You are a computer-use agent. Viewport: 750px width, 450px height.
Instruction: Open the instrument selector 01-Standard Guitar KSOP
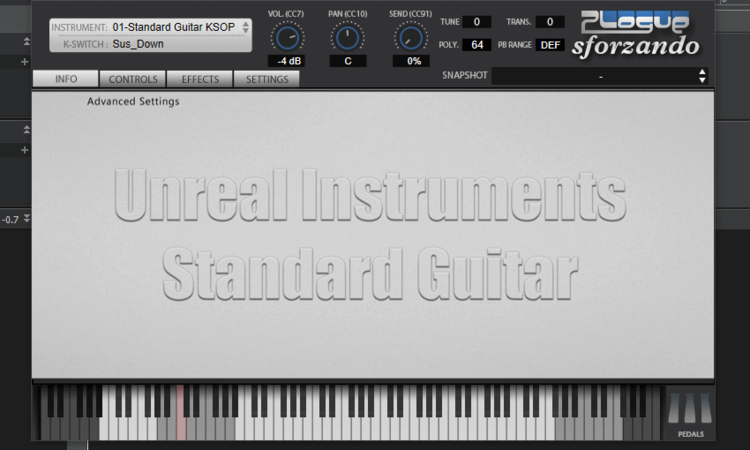(174, 27)
